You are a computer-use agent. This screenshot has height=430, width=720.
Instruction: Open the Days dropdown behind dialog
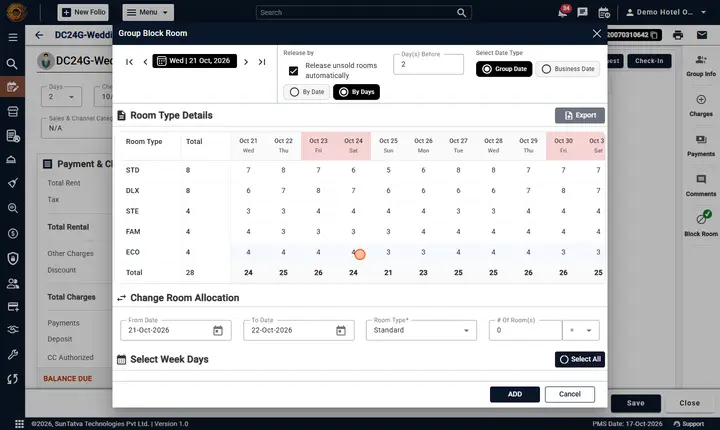(61, 96)
